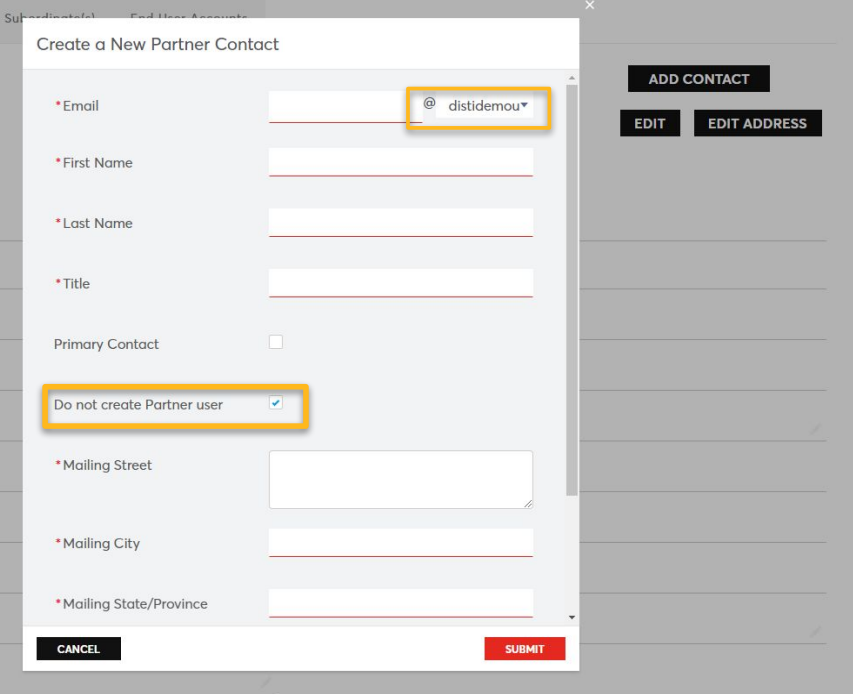Focus the Last Name field
The image size is (853, 694).
(400, 222)
